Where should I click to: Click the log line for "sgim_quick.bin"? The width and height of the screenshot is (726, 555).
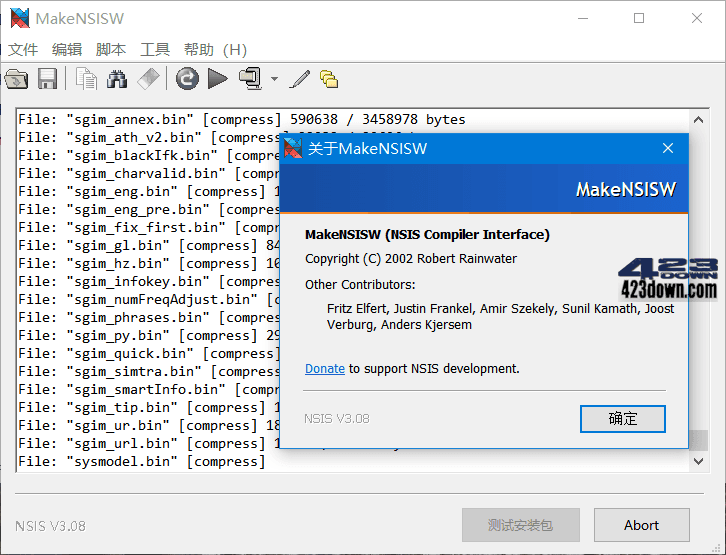point(149,354)
